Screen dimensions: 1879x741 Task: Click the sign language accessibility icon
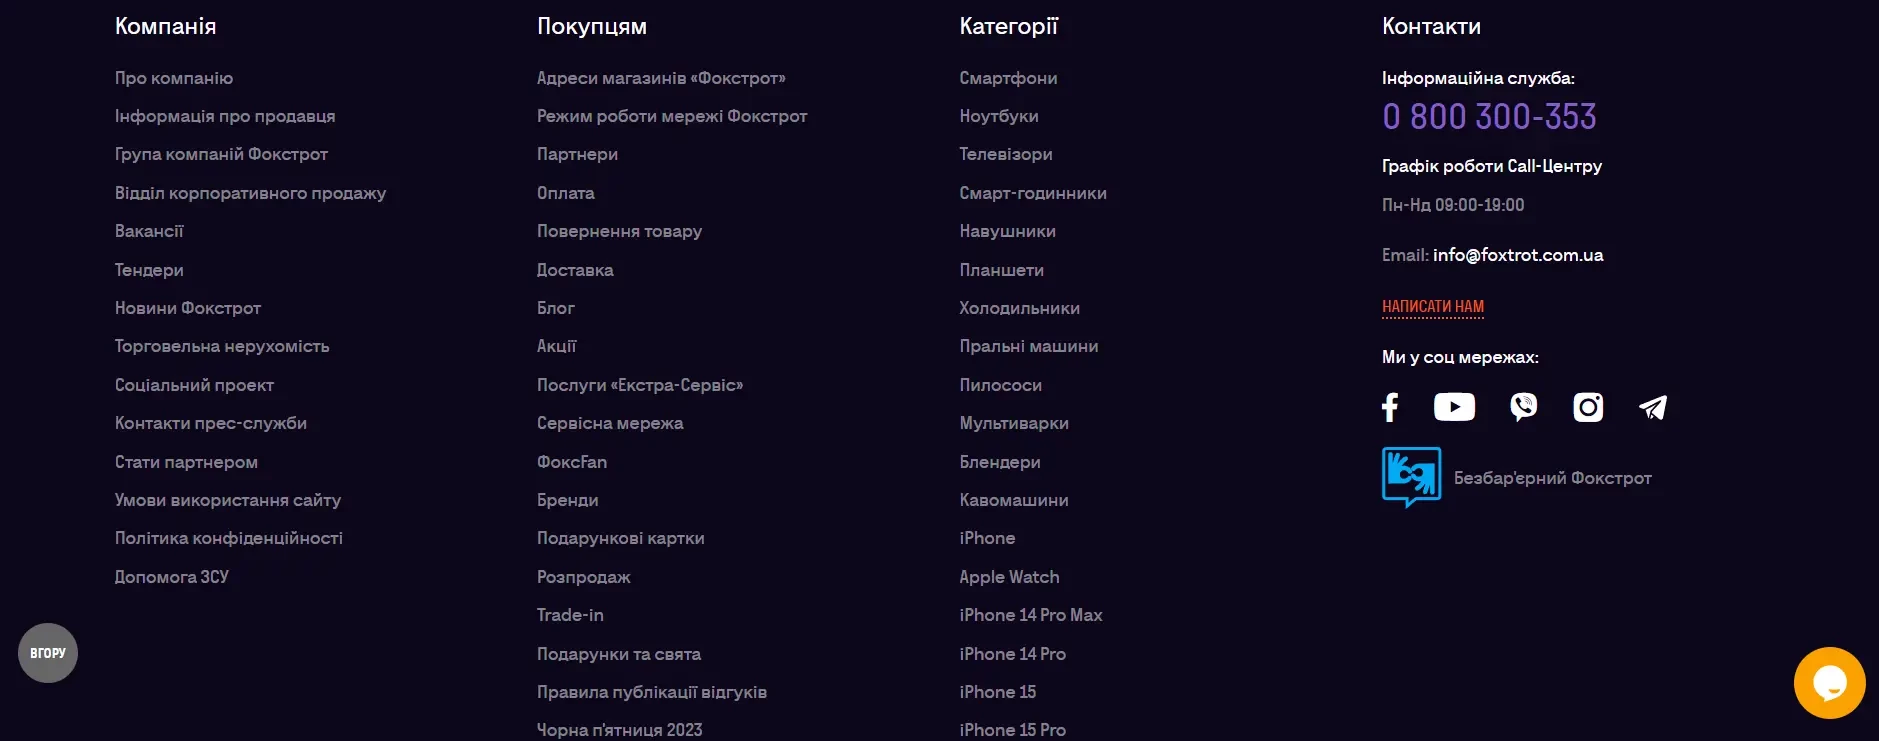(x=1411, y=477)
